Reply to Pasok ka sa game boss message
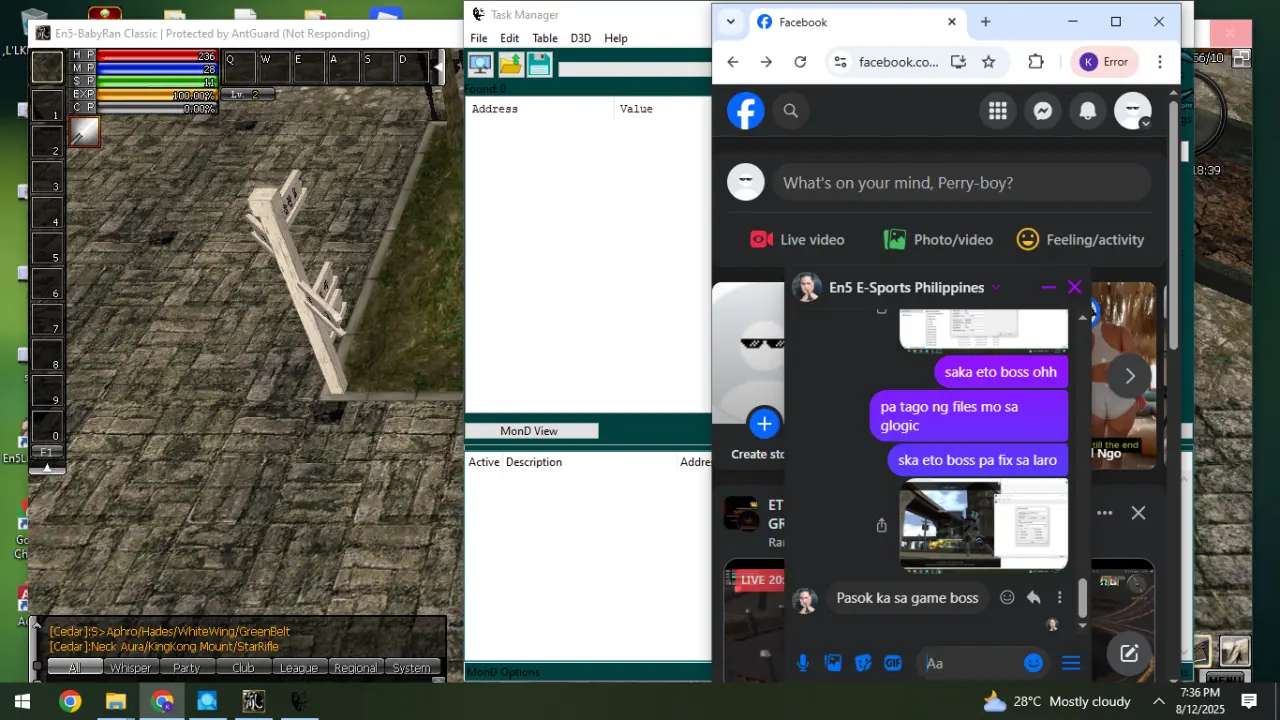Screen dimensions: 1280x720 coord(1033,598)
